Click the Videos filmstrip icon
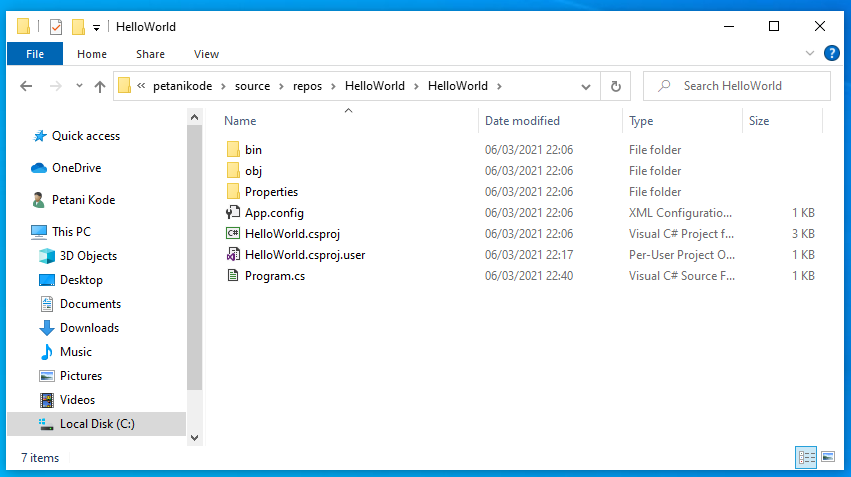Image resolution: width=851 pixels, height=477 pixels. tap(47, 400)
